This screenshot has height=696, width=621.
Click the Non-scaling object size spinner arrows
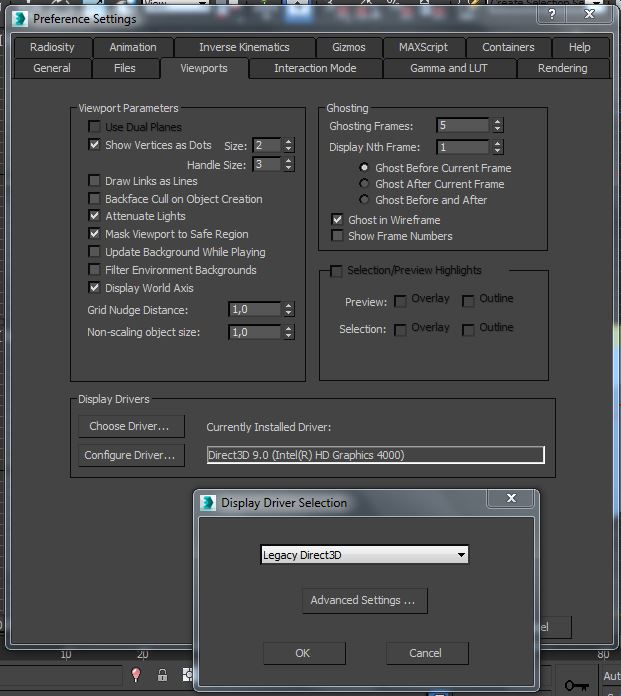[289, 332]
